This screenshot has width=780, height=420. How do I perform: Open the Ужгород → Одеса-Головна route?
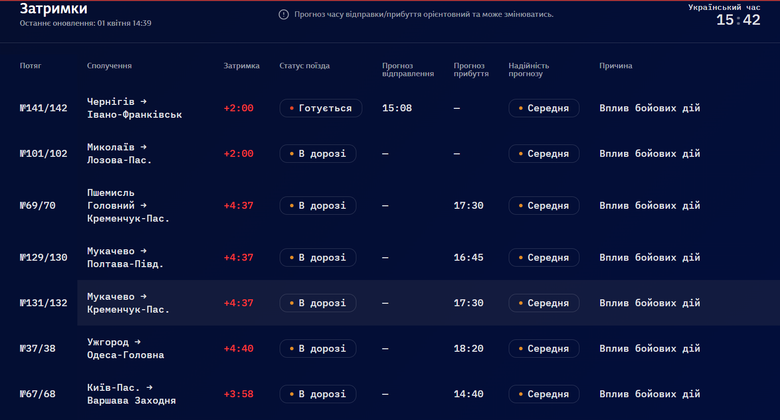[x=125, y=348]
